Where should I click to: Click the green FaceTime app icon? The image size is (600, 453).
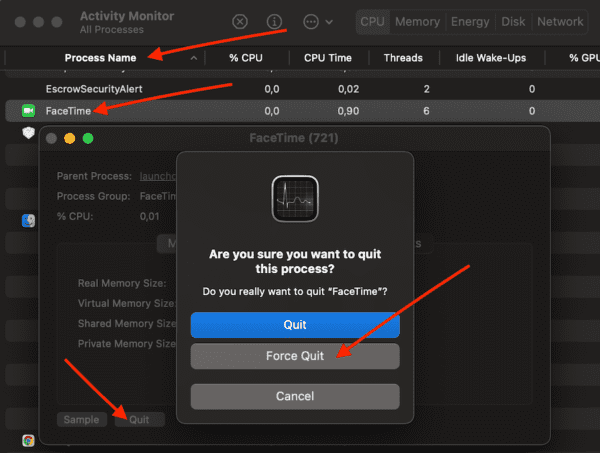coord(28,111)
